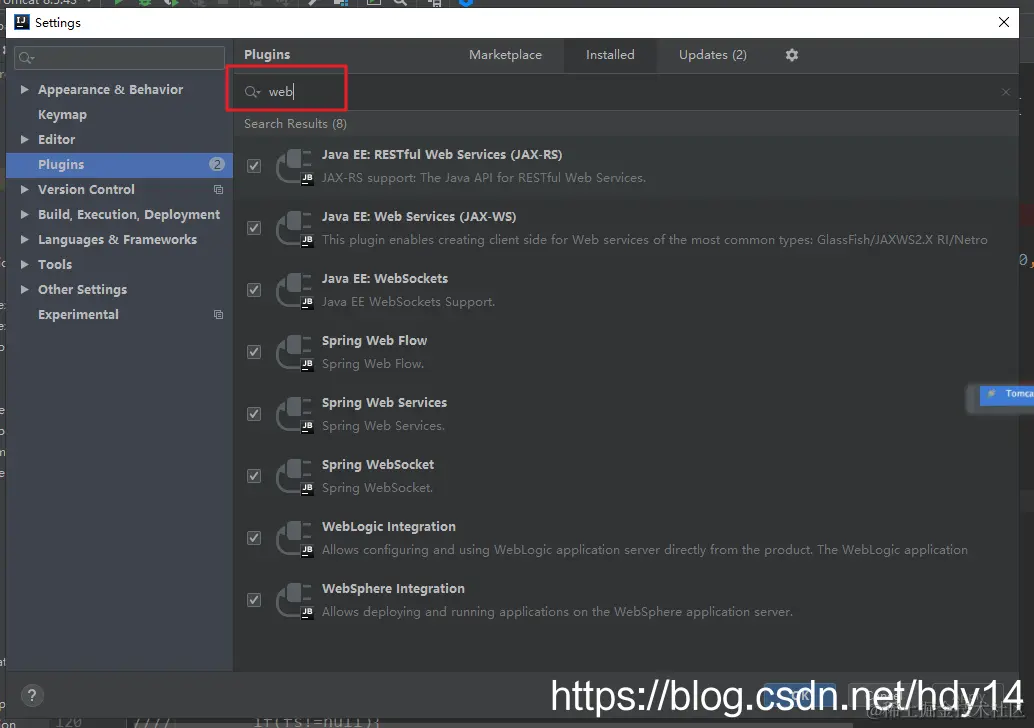Select the WebLogic Integration title
This screenshot has height=728, width=1034.
click(388, 527)
